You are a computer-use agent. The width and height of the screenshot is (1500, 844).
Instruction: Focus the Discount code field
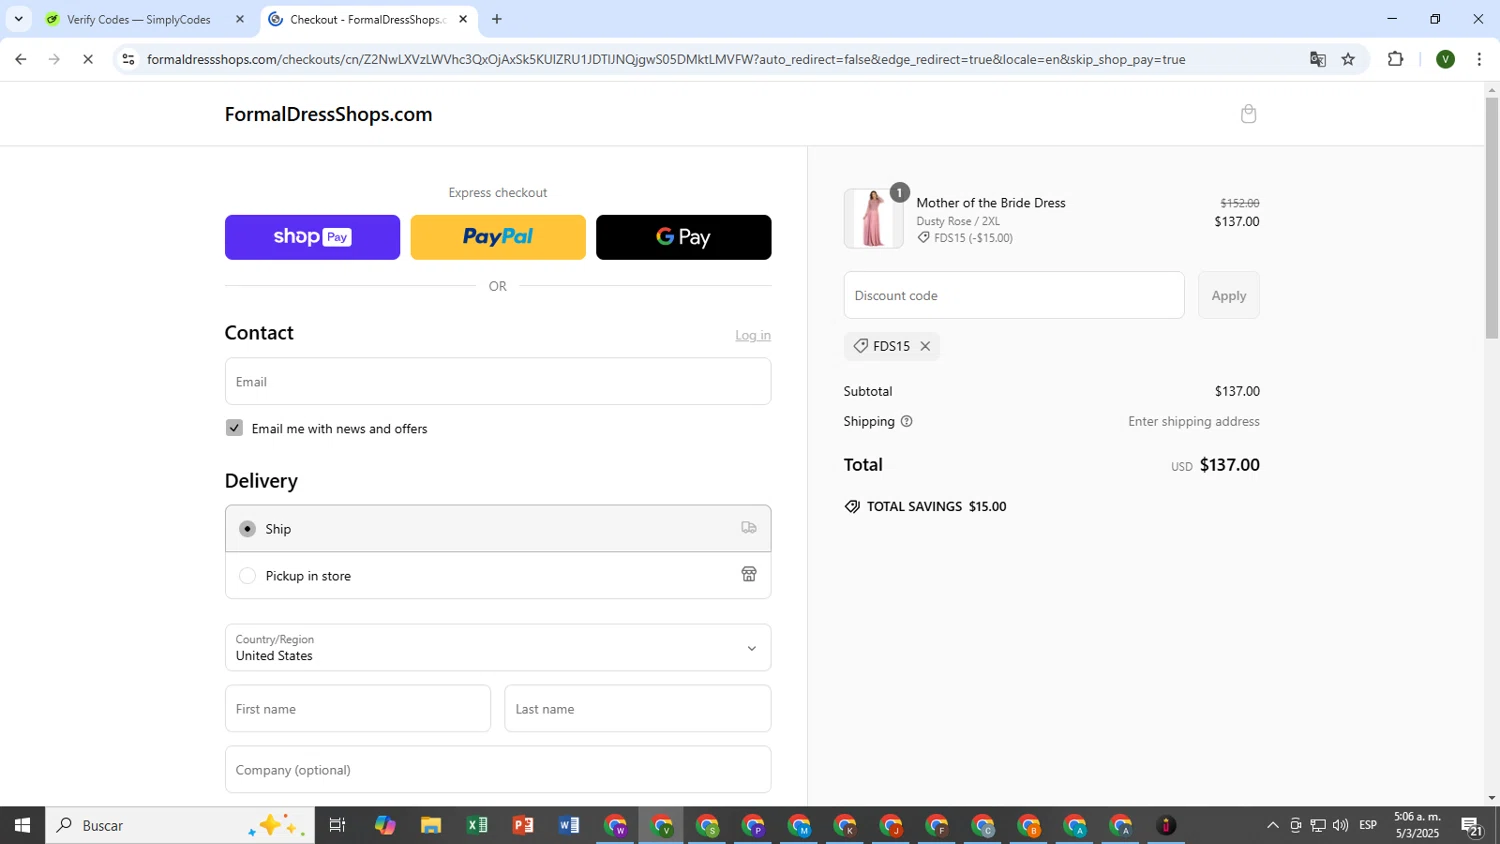pos(1014,295)
